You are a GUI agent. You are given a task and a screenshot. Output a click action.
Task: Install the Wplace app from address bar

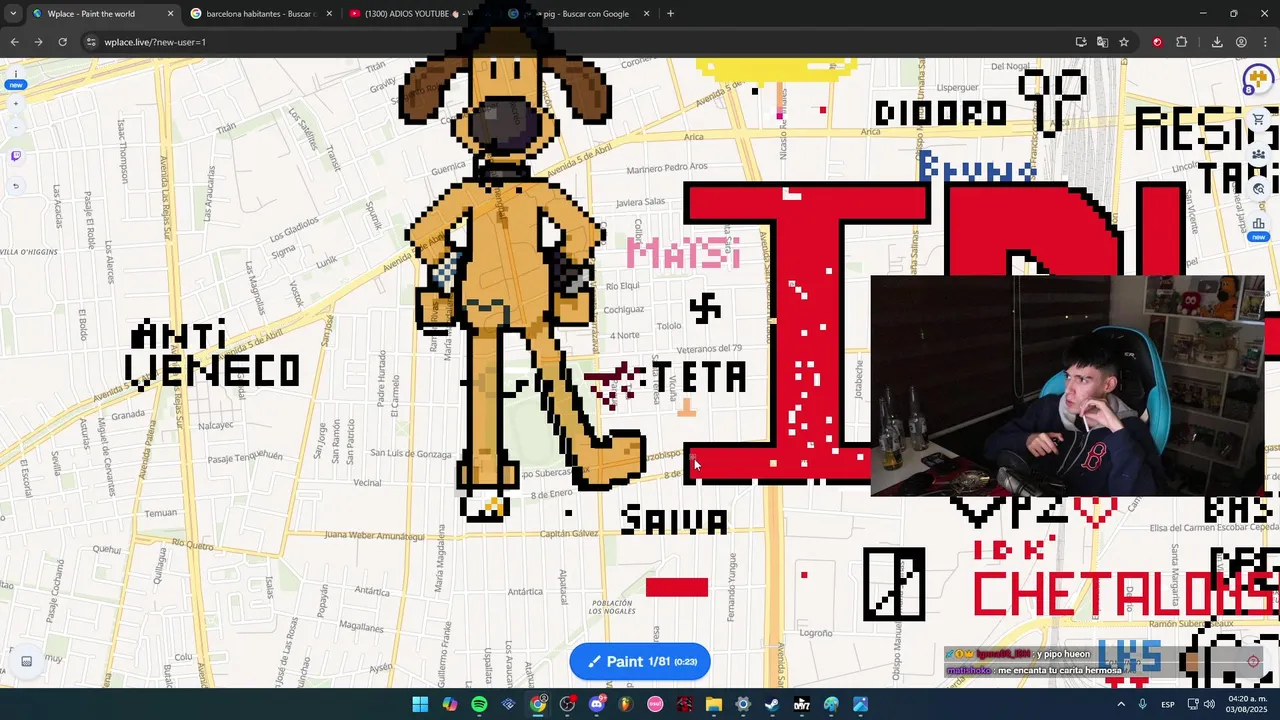pos(1081,42)
